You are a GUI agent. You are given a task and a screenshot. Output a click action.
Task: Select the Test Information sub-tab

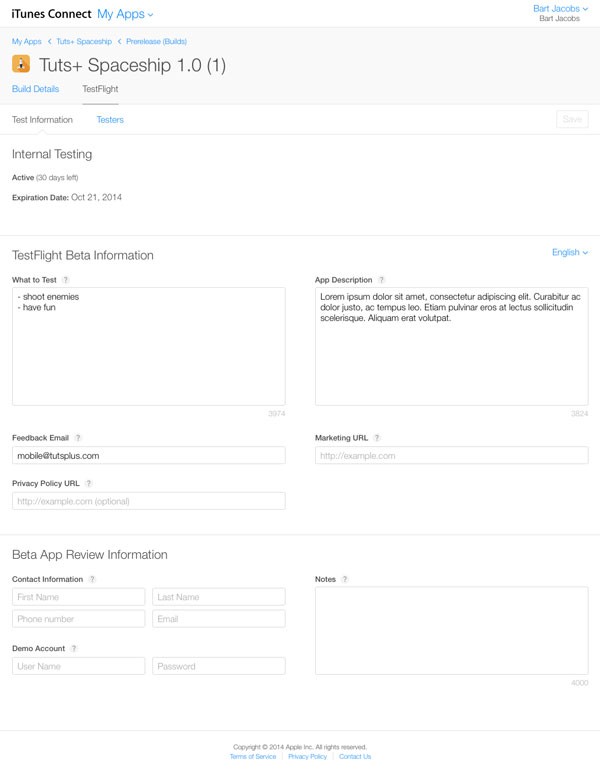[42, 120]
